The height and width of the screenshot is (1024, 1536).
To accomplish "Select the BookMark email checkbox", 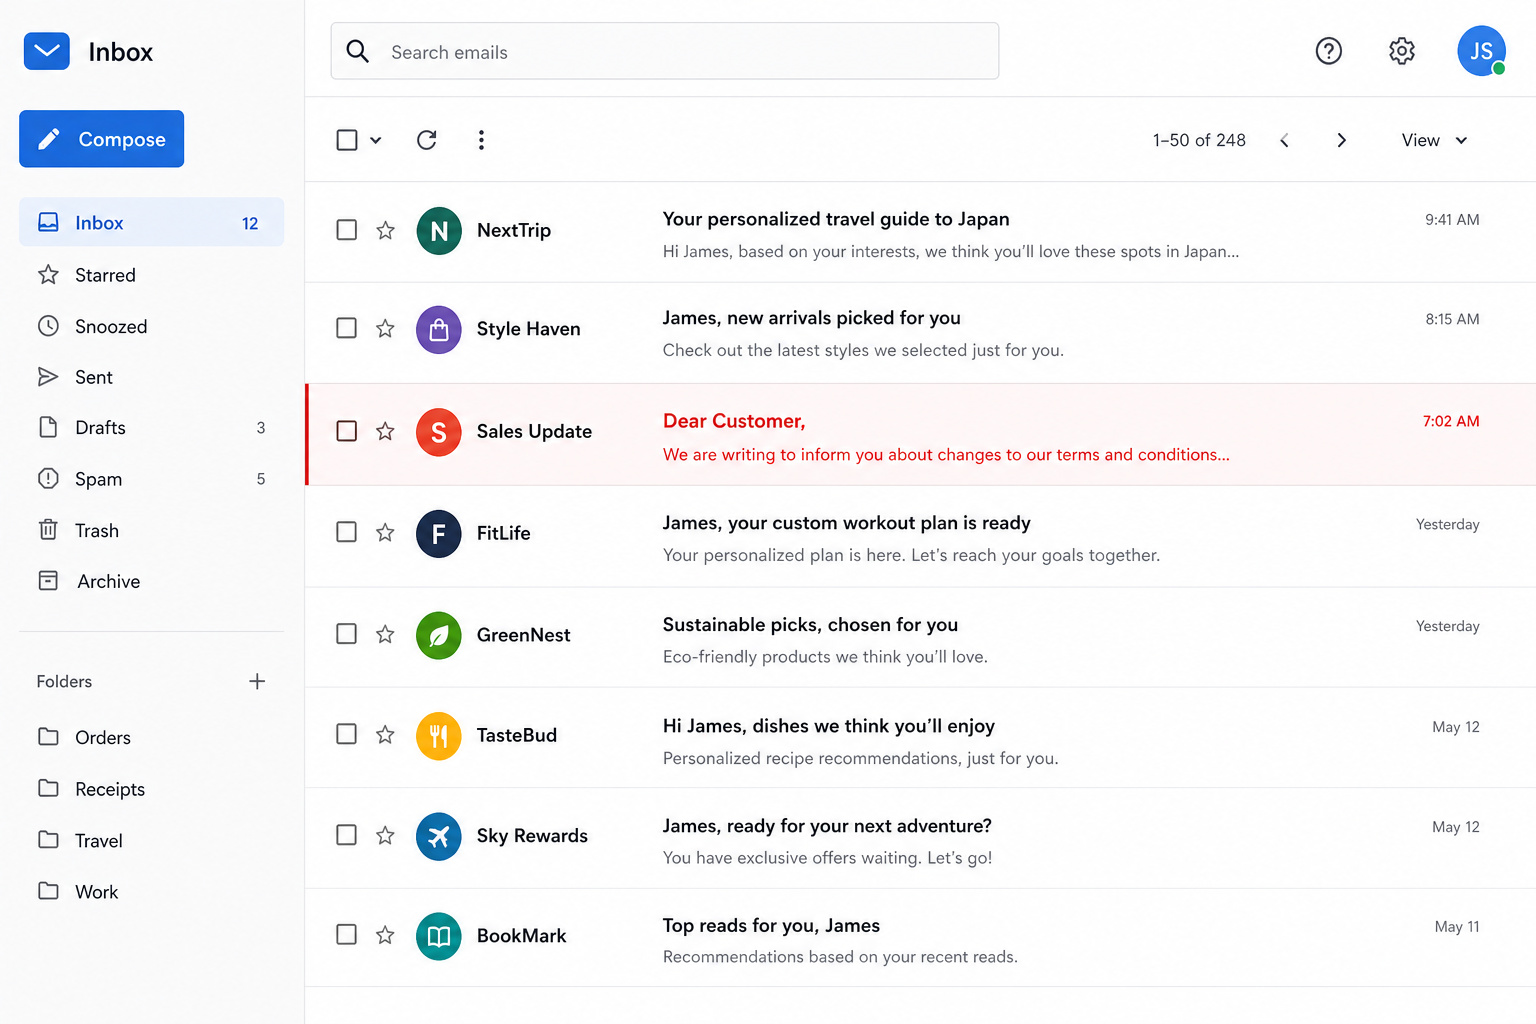I will point(347,935).
